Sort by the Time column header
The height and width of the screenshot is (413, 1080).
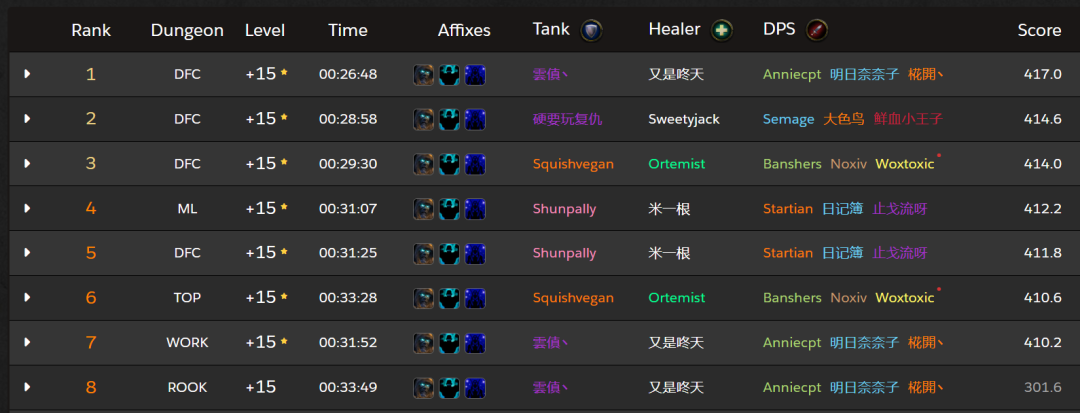(x=348, y=30)
